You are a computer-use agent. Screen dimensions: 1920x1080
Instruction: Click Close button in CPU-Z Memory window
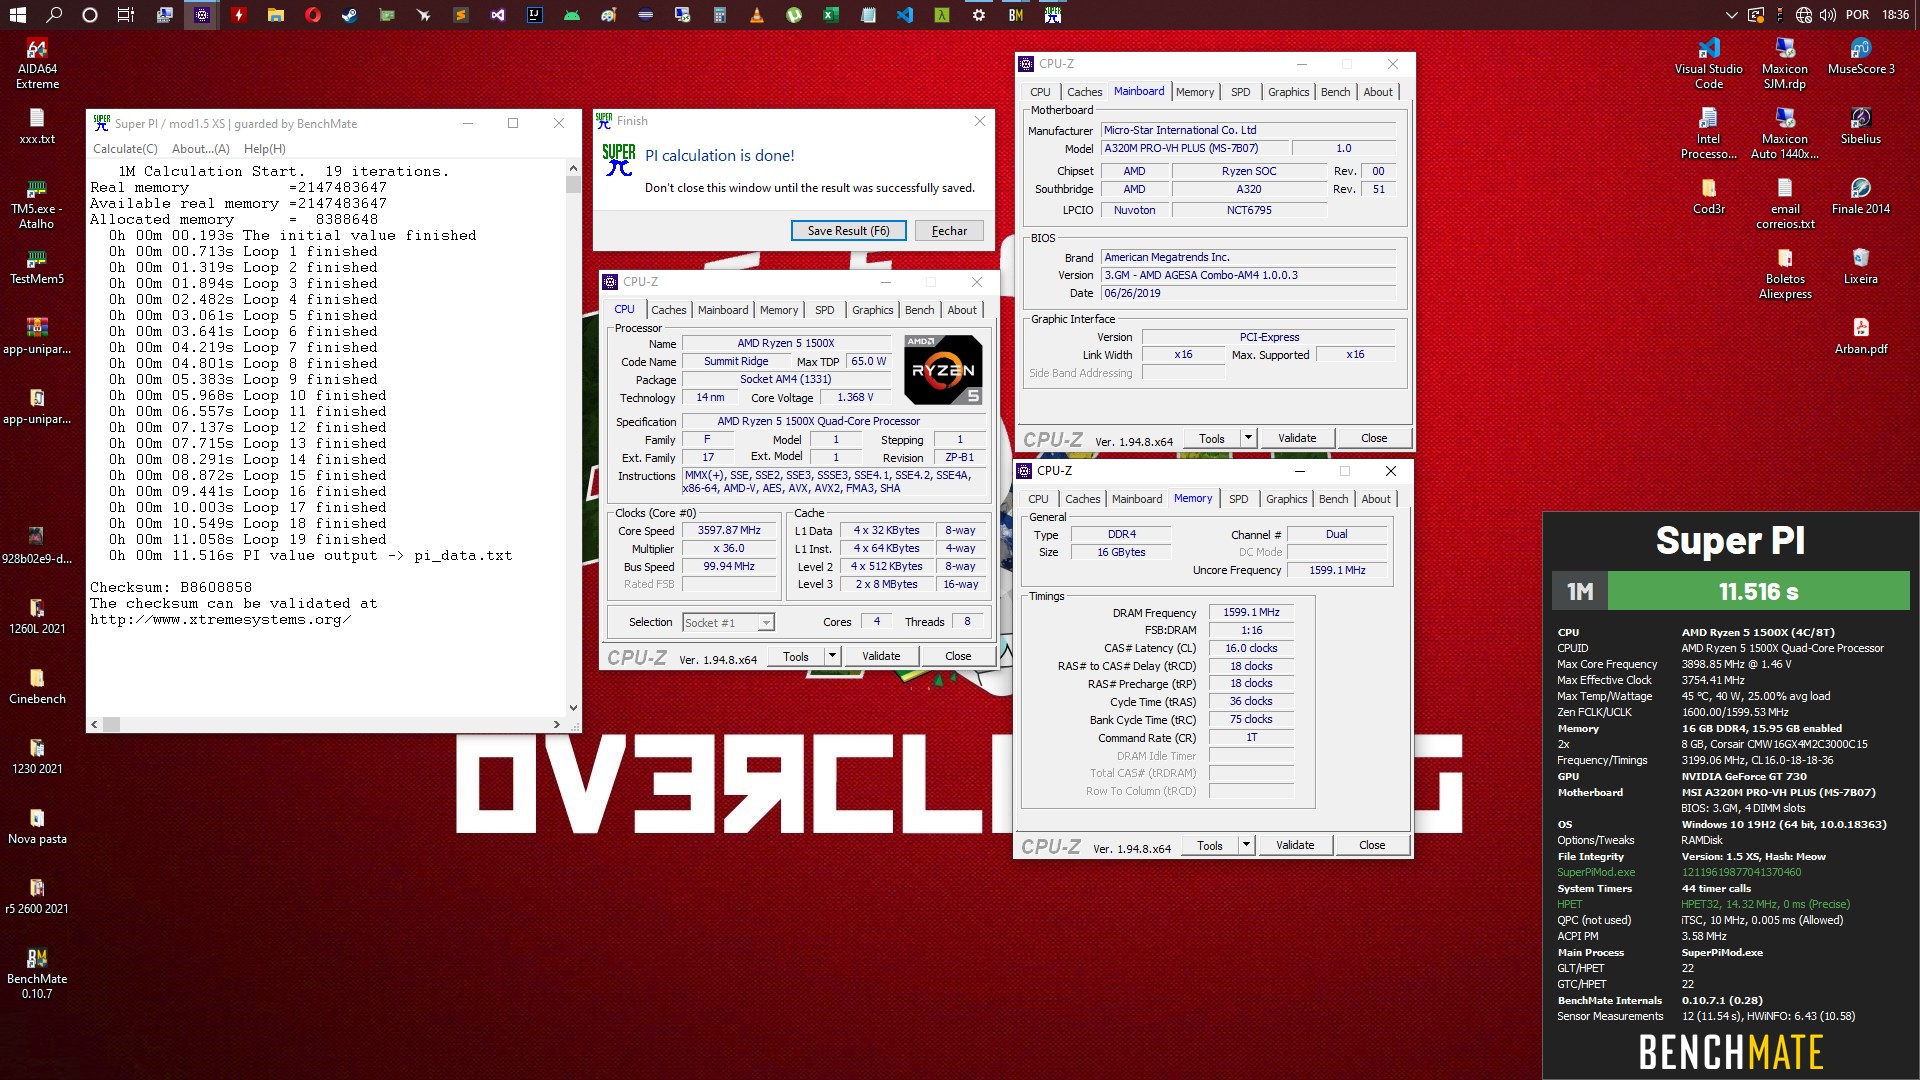1372,845
